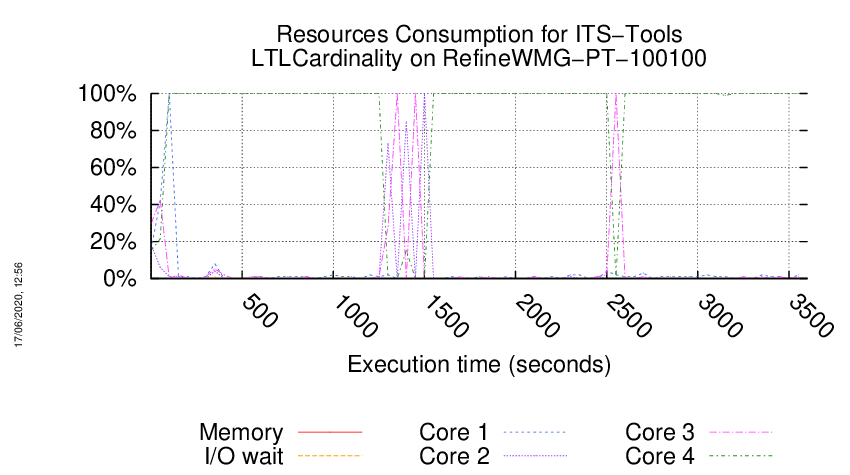Click the Core 2 legend label
The image size is (850, 475).
(454, 456)
